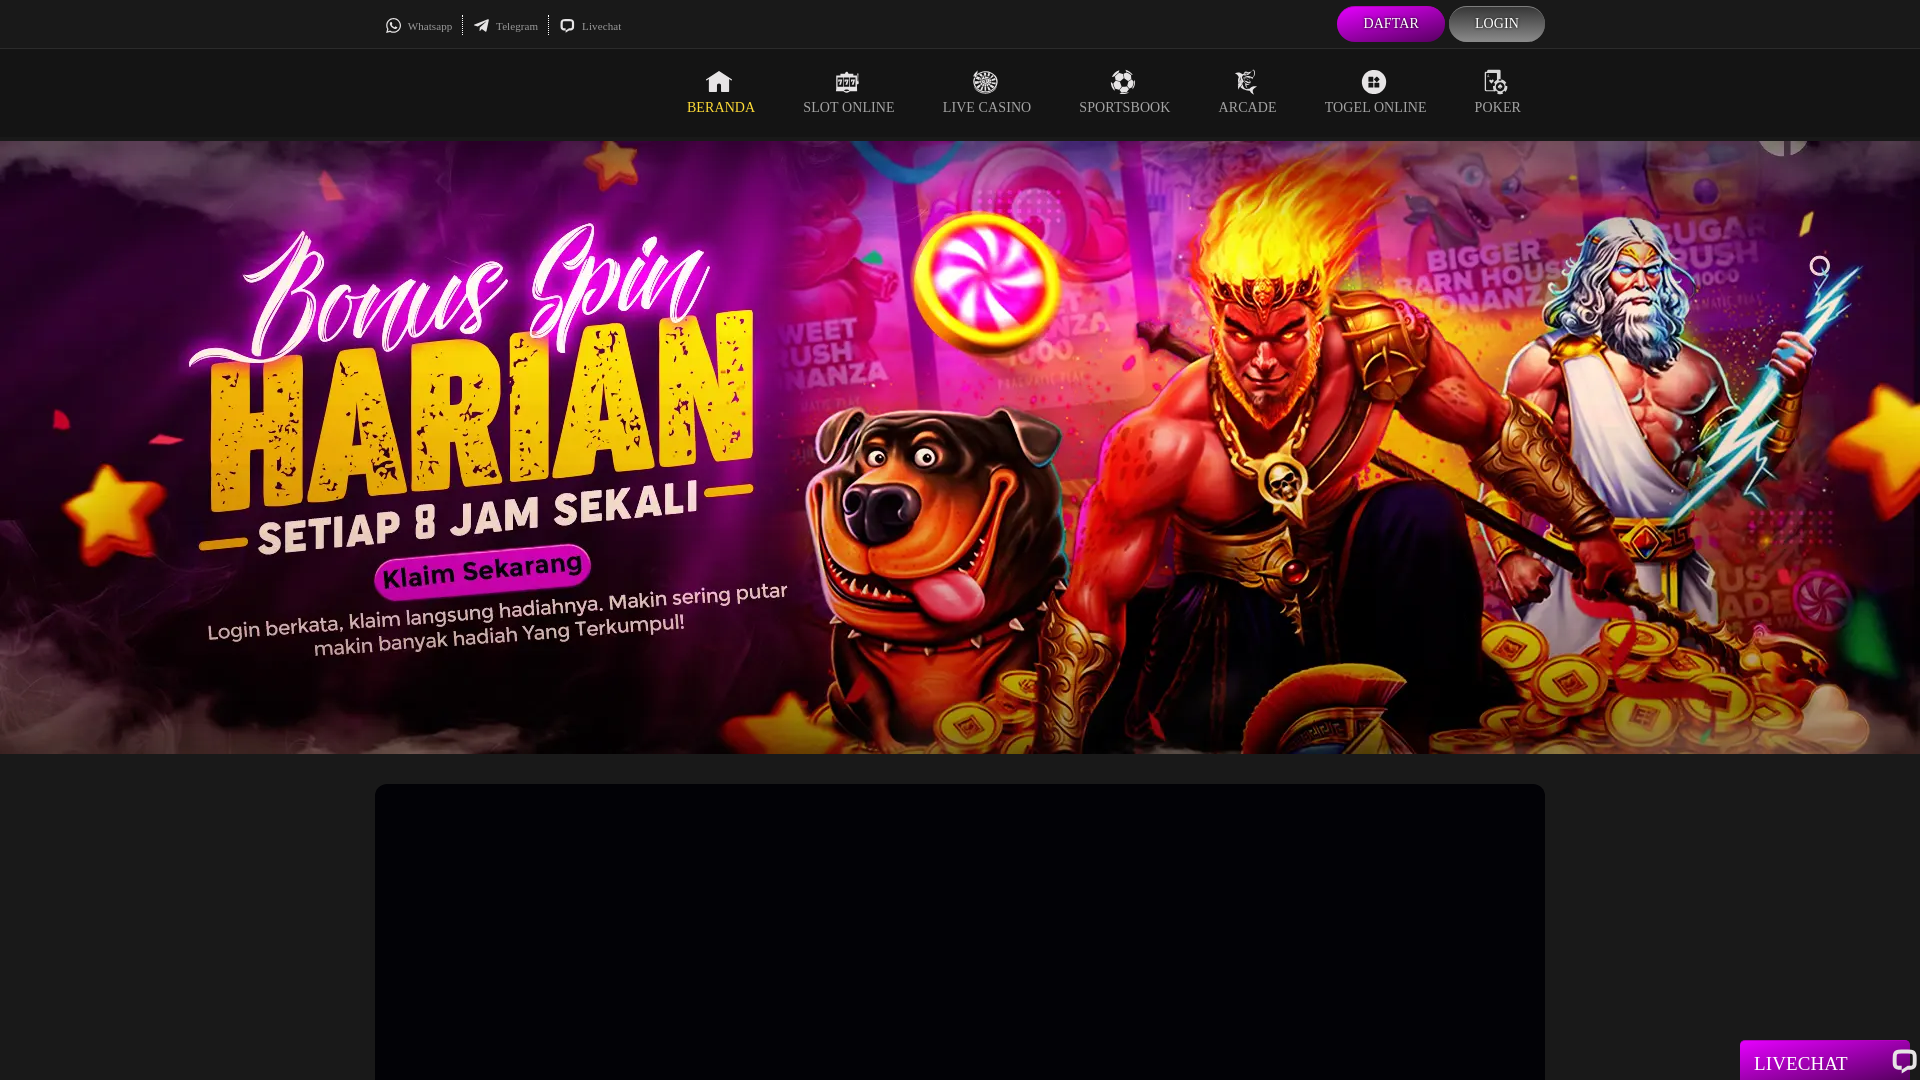
Task: Click the Telegram text link
Action: pos(517,26)
